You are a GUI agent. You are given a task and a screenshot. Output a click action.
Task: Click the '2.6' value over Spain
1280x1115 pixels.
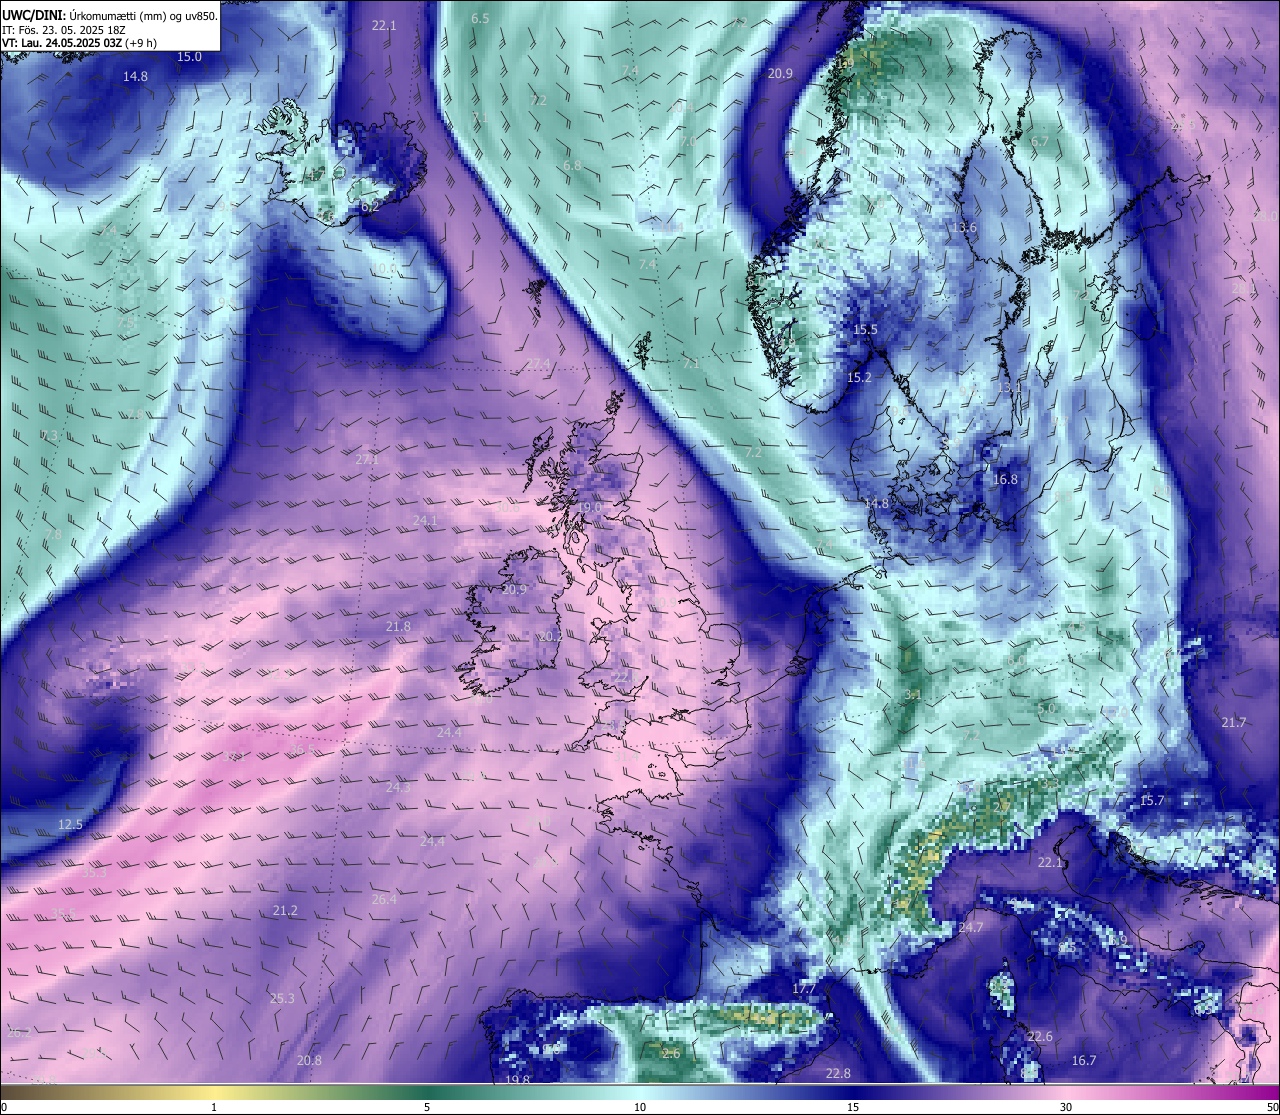(671, 1054)
